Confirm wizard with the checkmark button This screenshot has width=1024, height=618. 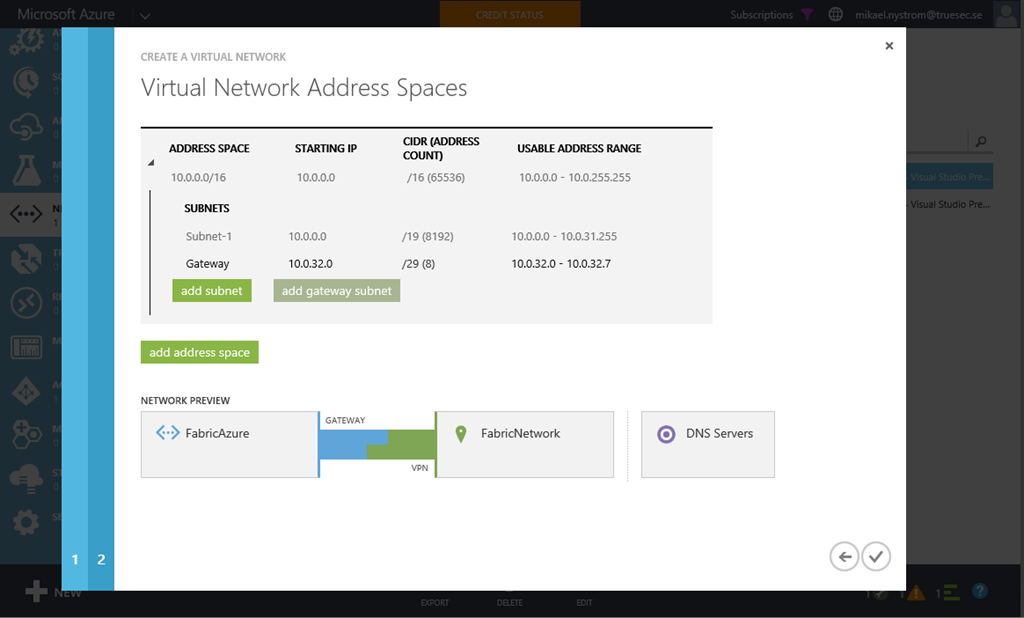point(876,556)
